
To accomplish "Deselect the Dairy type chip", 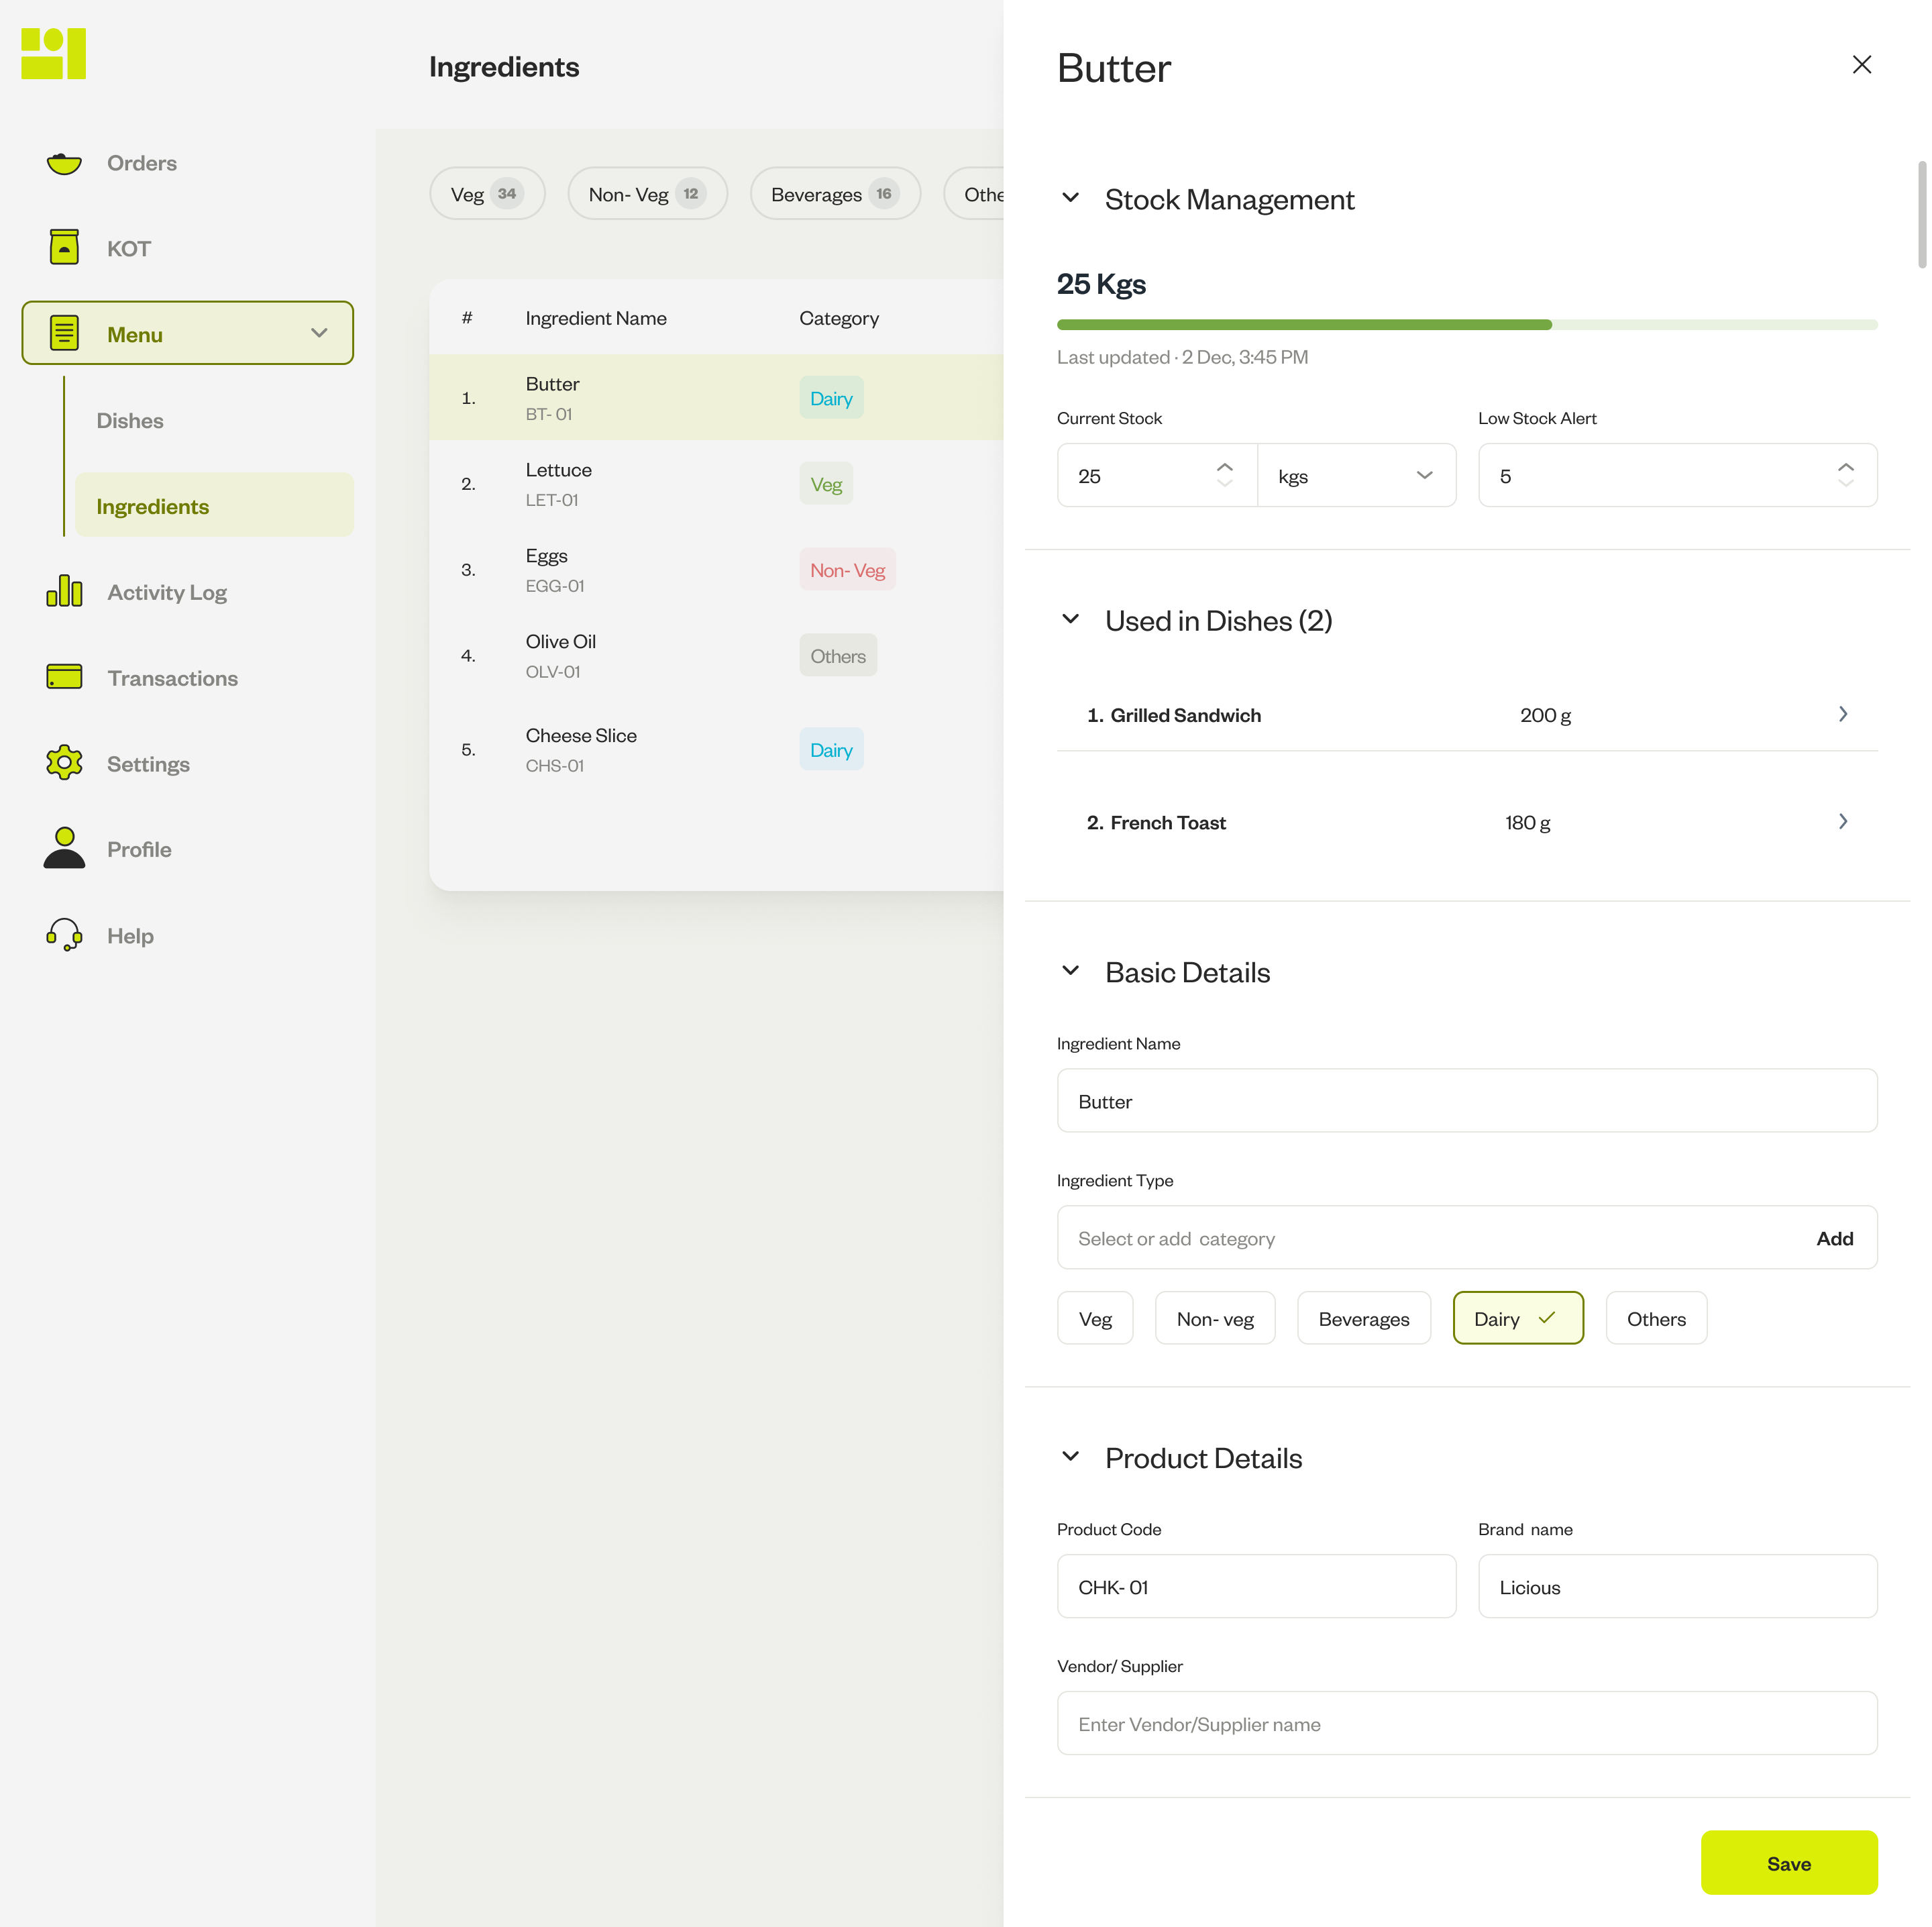I will click(x=1517, y=1318).
